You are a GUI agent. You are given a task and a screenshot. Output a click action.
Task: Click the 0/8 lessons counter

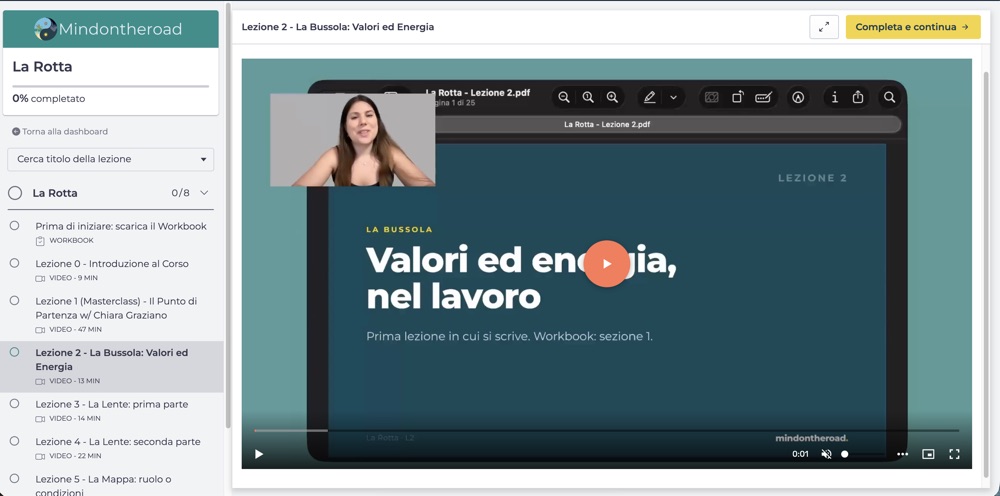coord(180,193)
